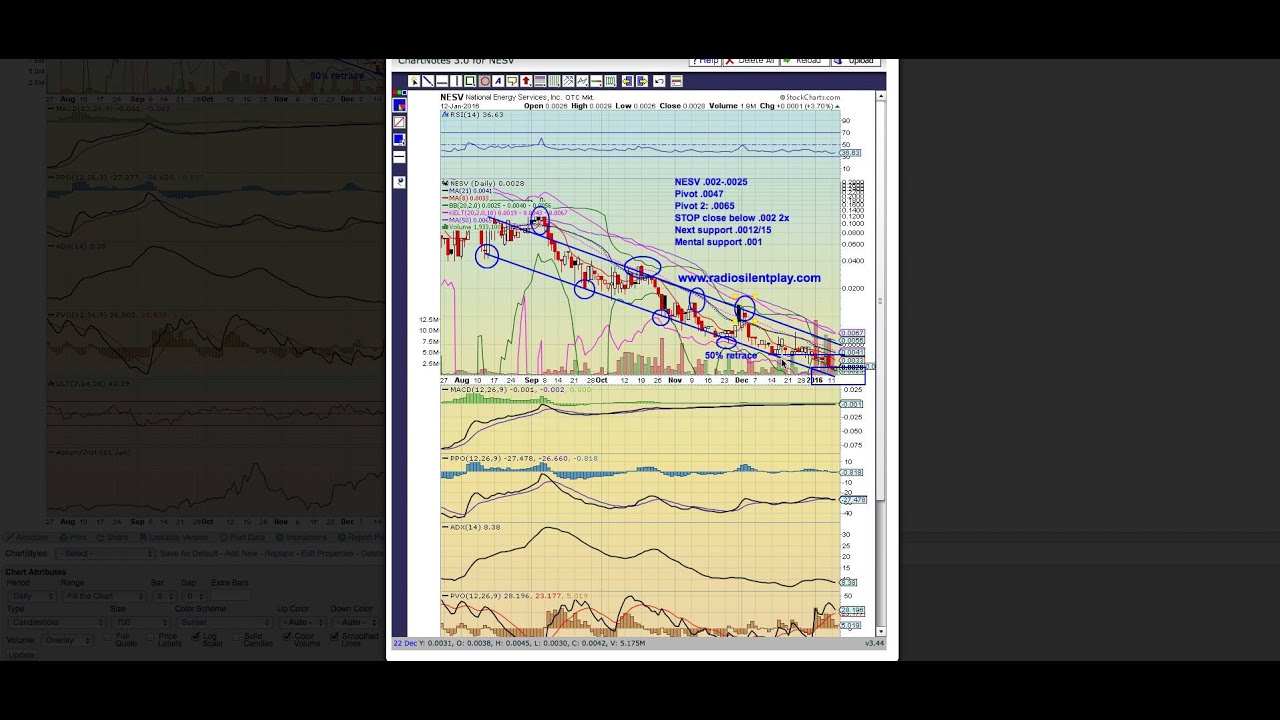Click the last toolbar icon after undo
The image size is (1280, 720).
676,81
